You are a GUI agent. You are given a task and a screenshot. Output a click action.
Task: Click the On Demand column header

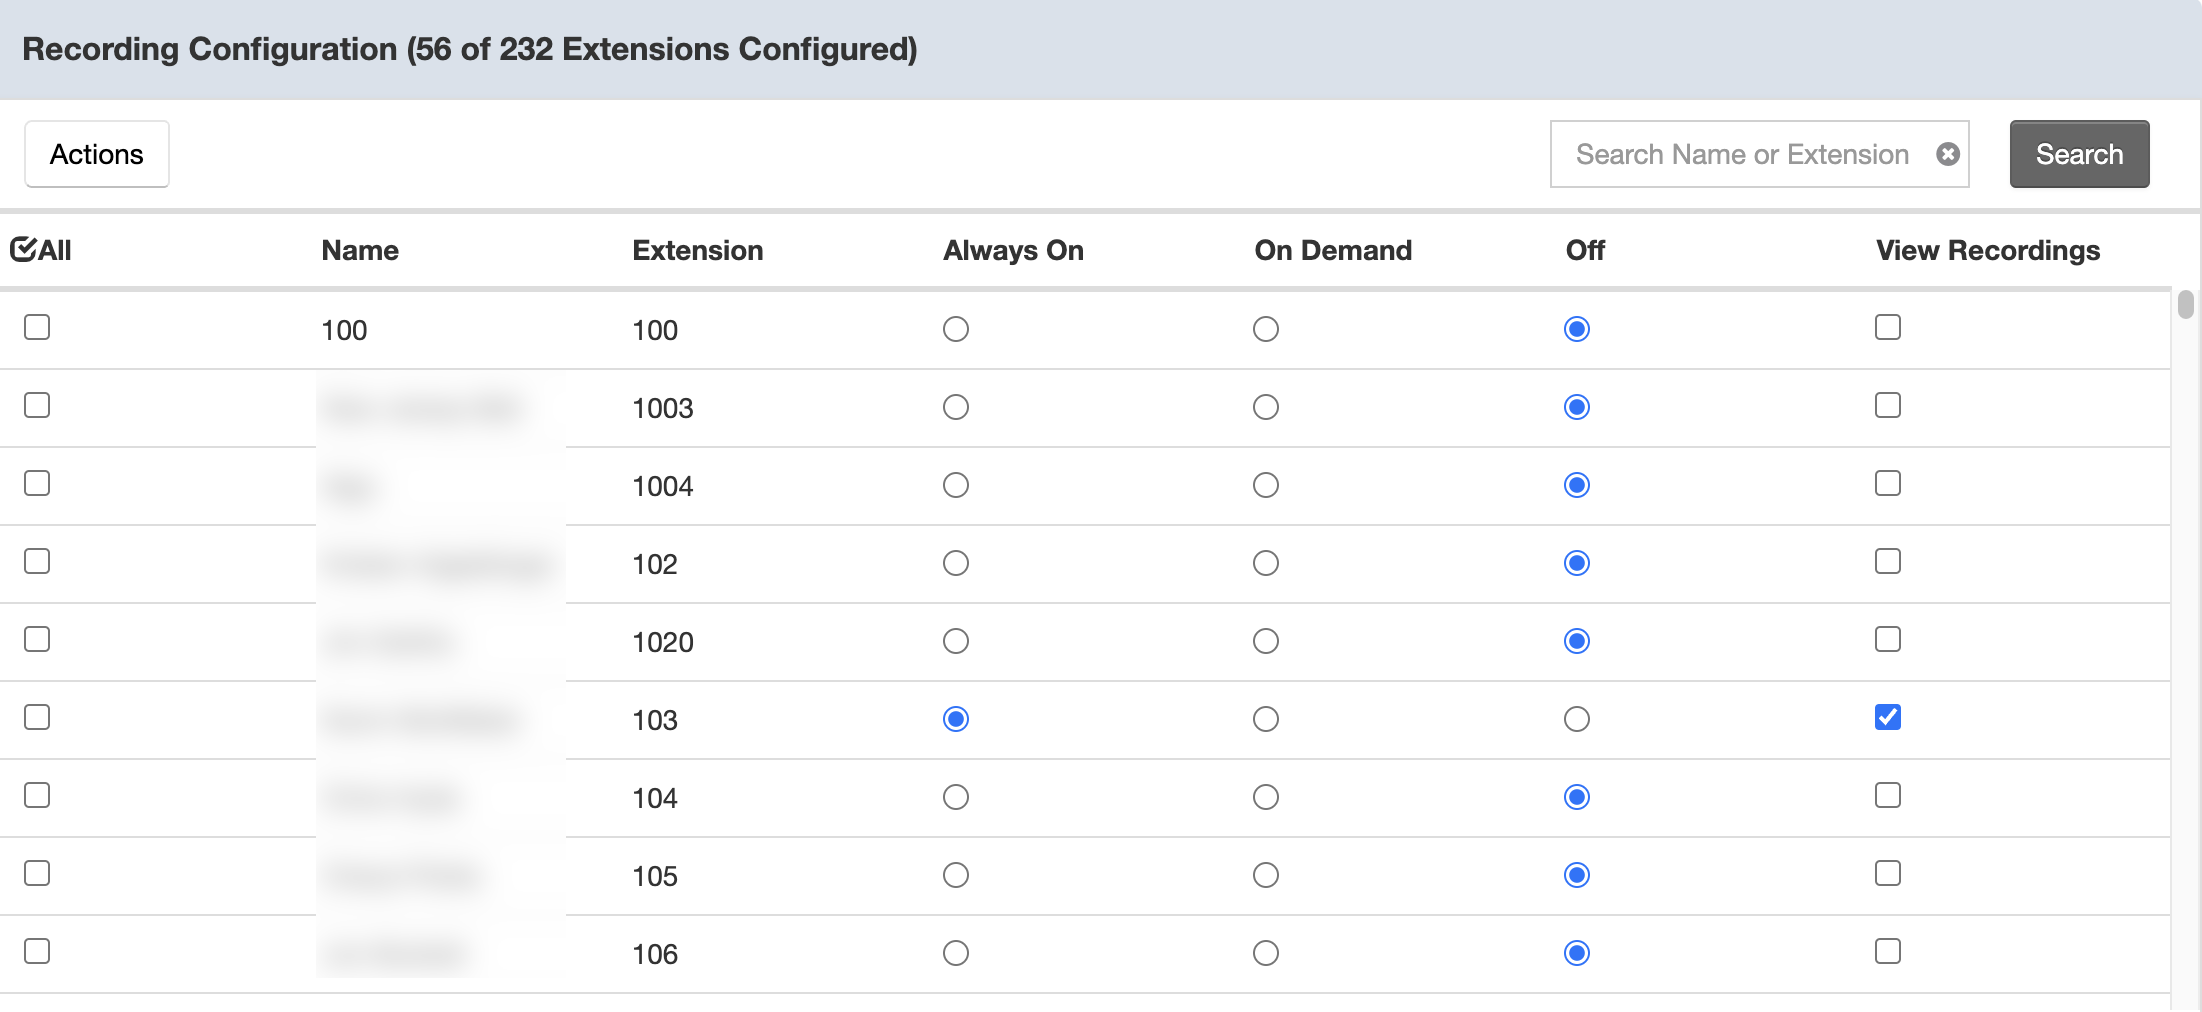coord(1333,250)
